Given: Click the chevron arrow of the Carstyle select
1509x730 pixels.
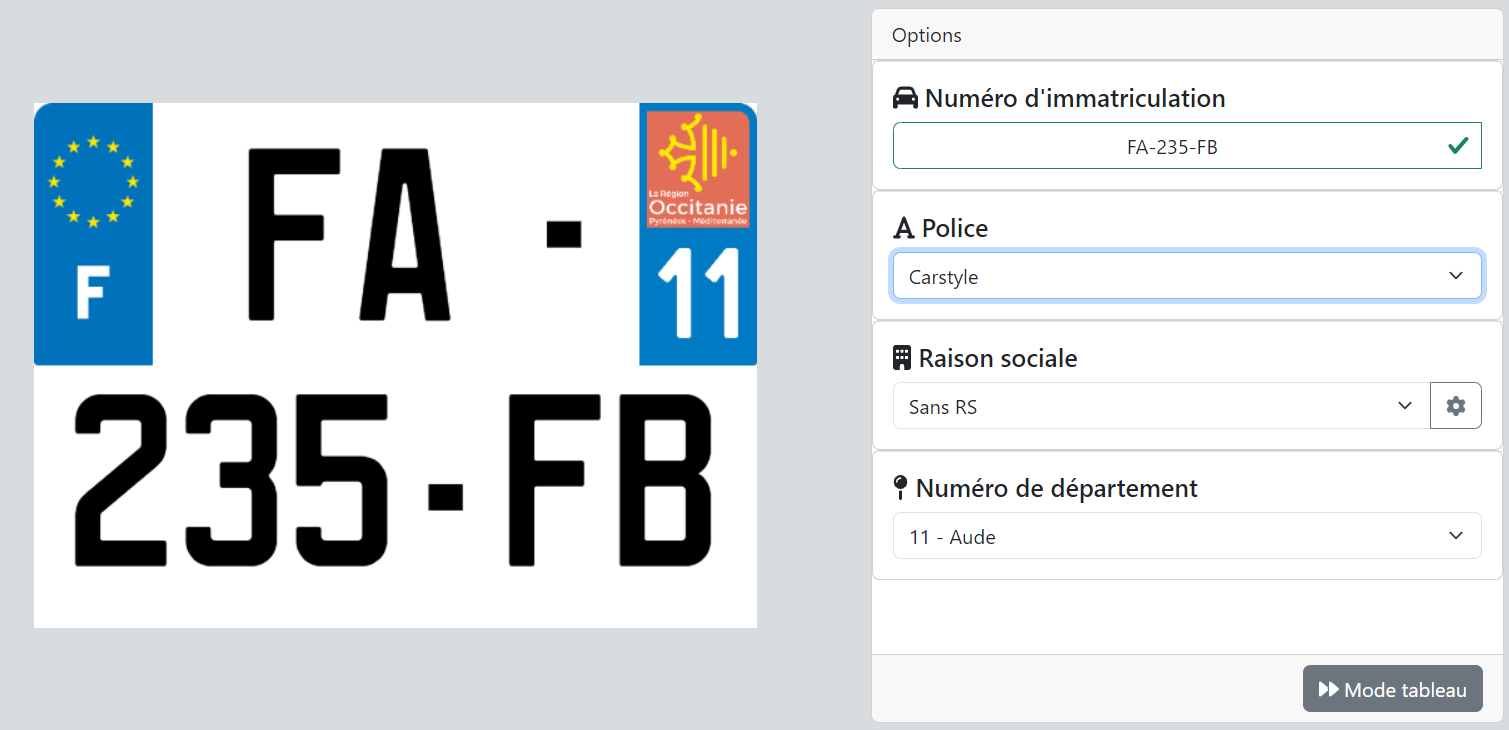Looking at the screenshot, I should (x=1456, y=276).
